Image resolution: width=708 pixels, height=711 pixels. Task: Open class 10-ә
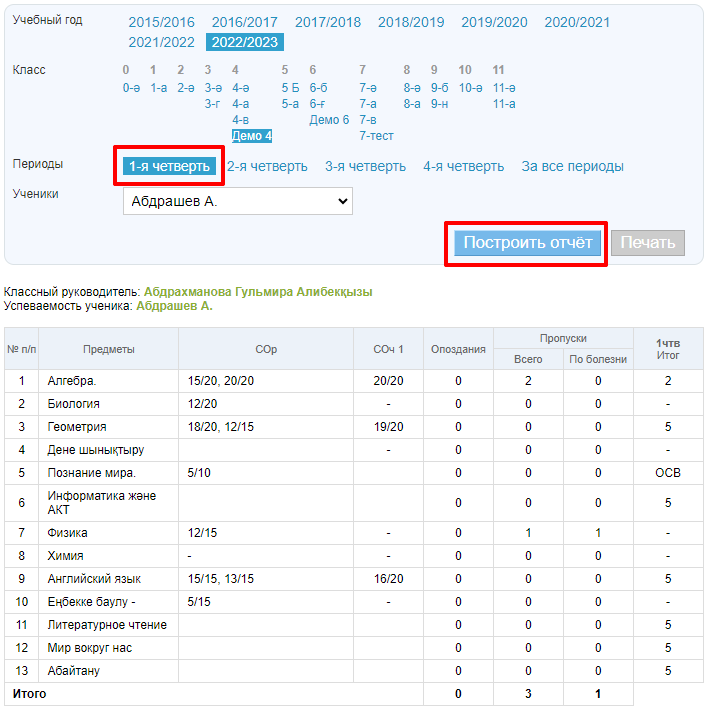click(470, 88)
